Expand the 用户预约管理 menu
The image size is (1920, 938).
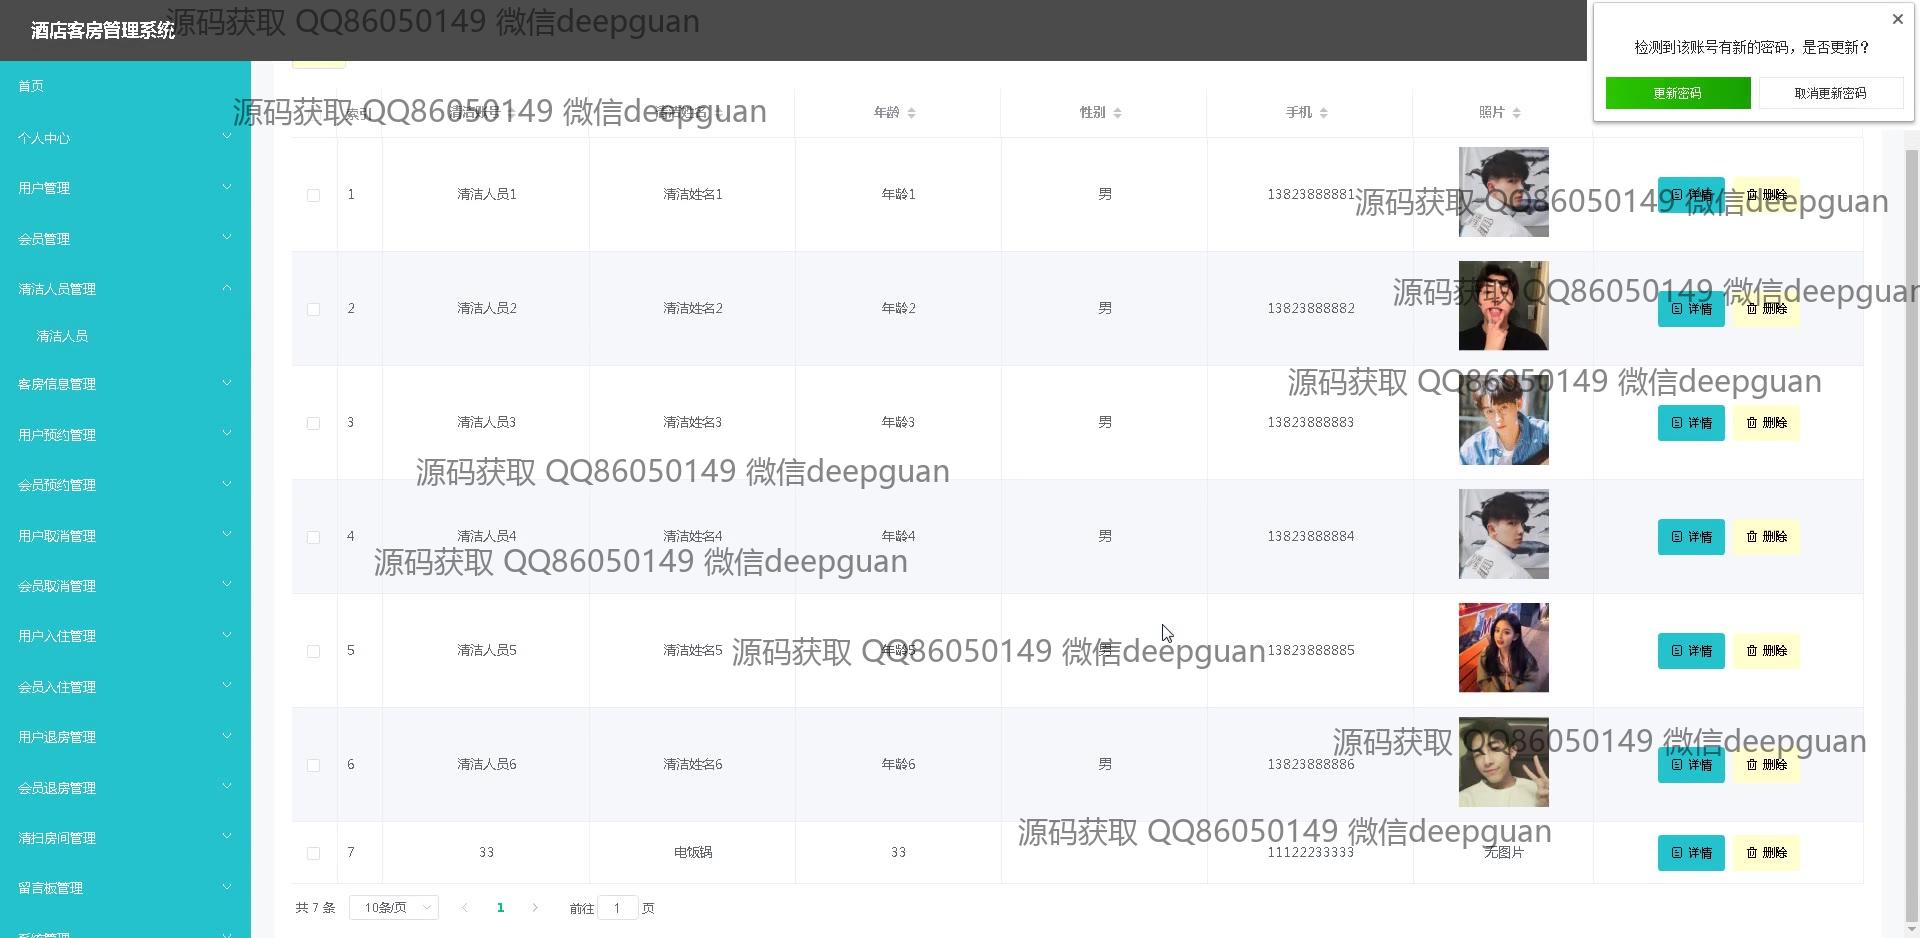coord(125,435)
